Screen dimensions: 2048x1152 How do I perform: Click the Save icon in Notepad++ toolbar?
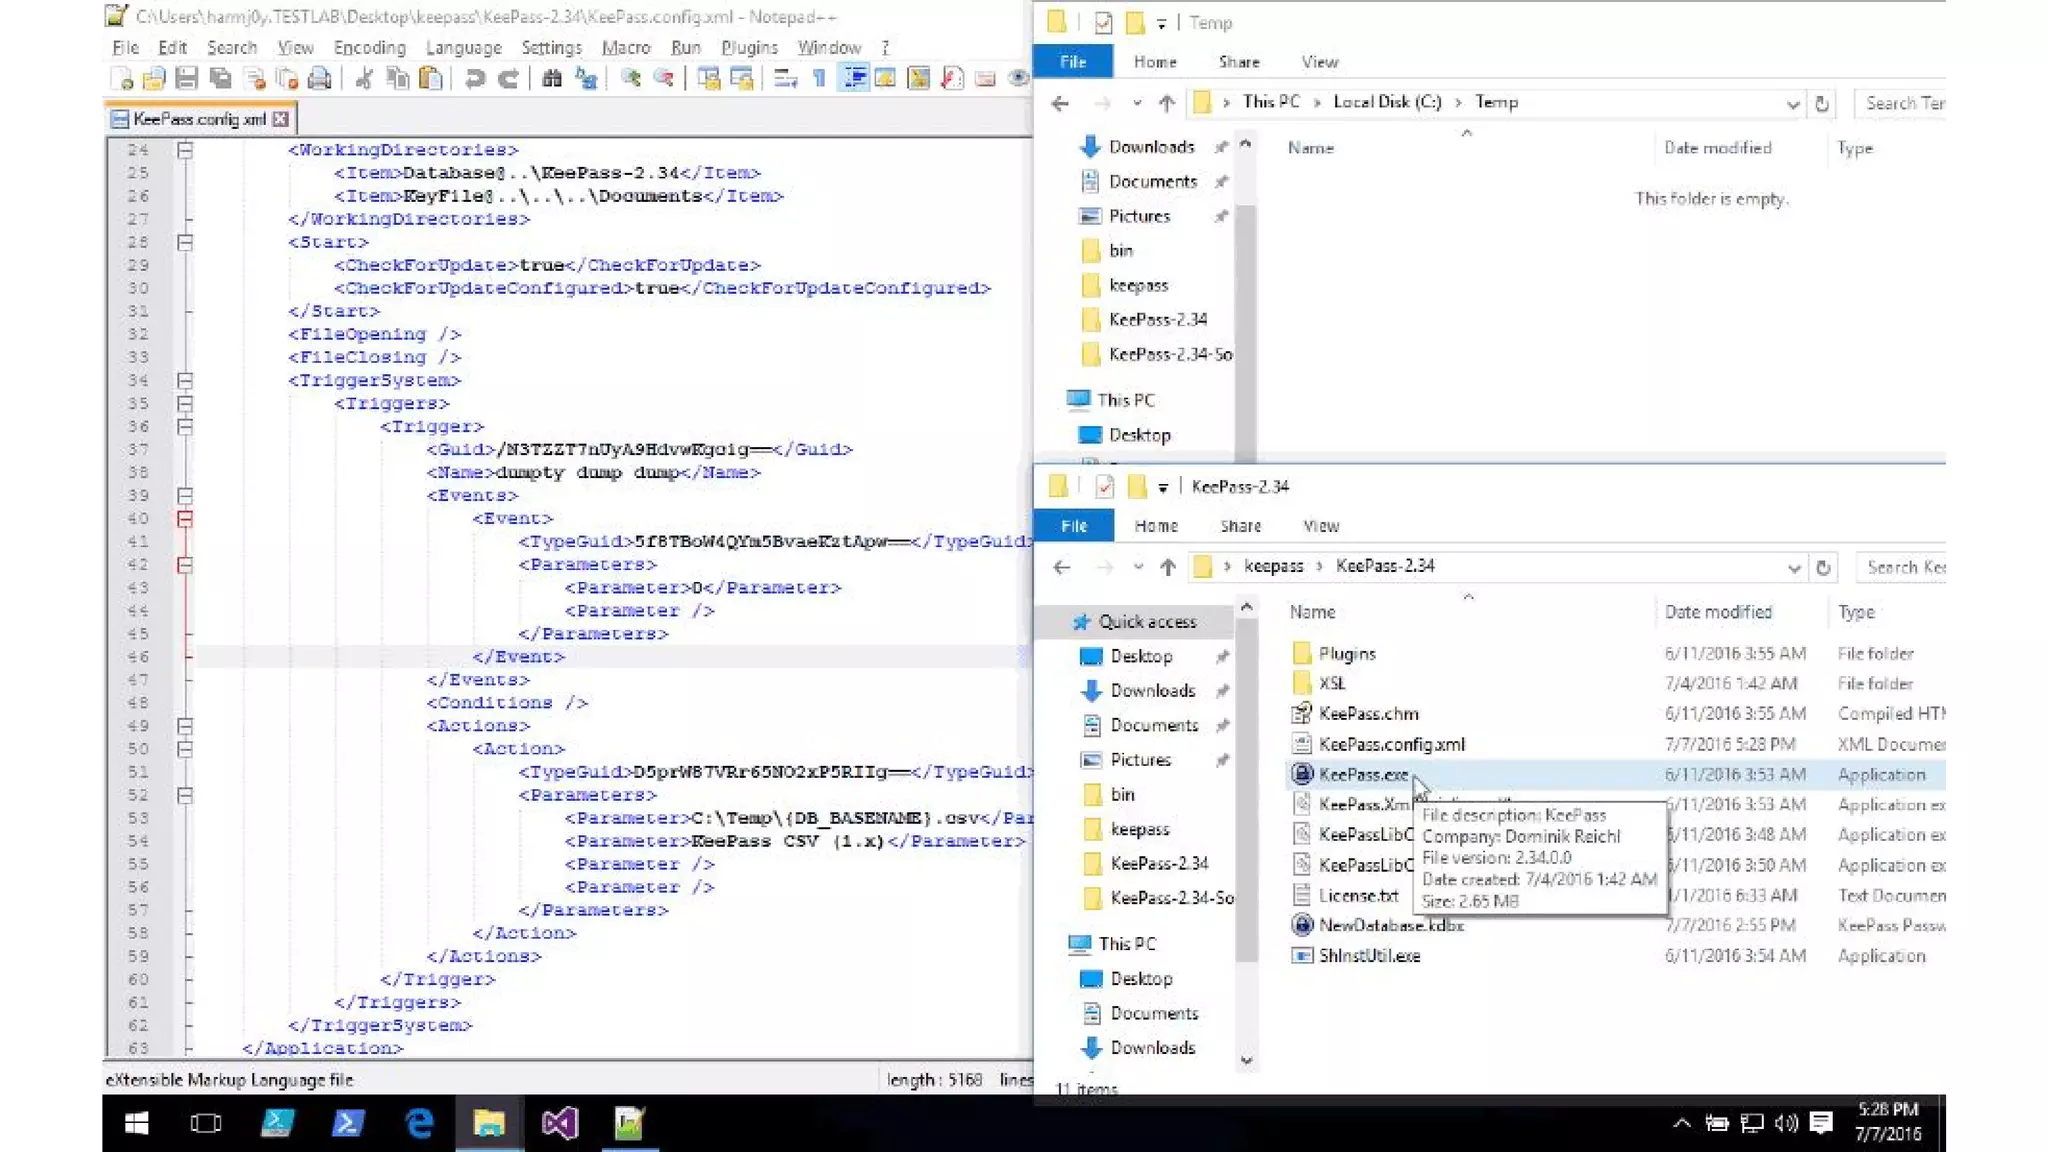point(186,79)
